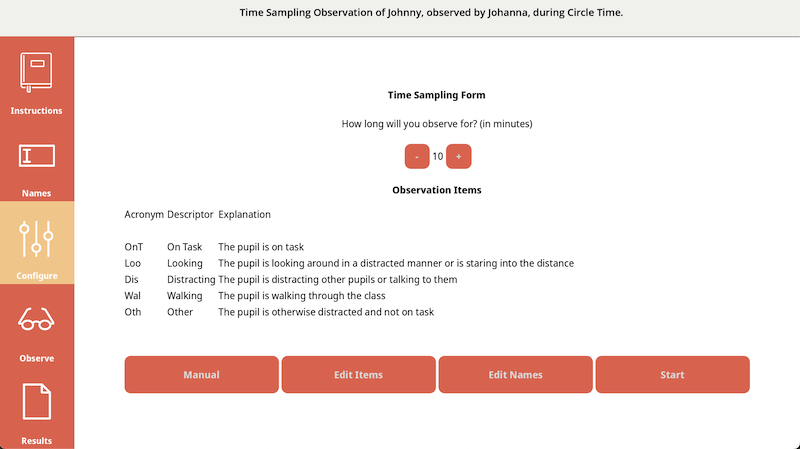Open the Results tab label
This screenshot has height=449, width=800.
[x=36, y=440]
